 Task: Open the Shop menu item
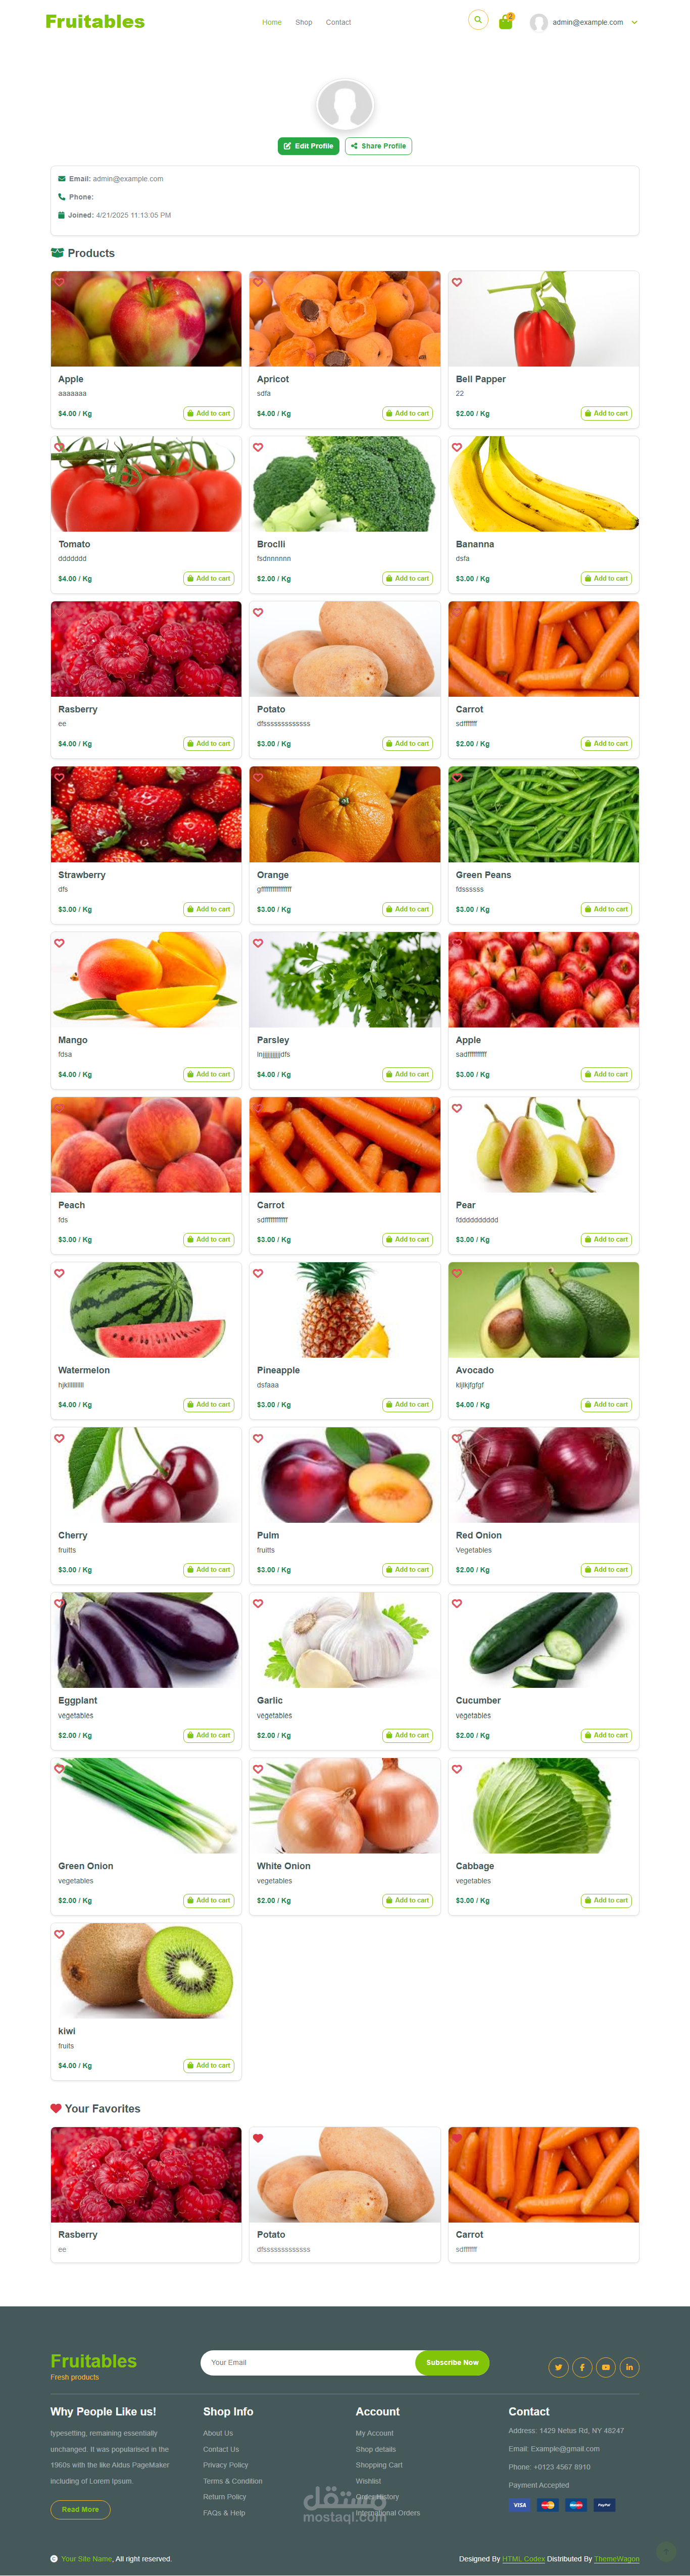304,22
